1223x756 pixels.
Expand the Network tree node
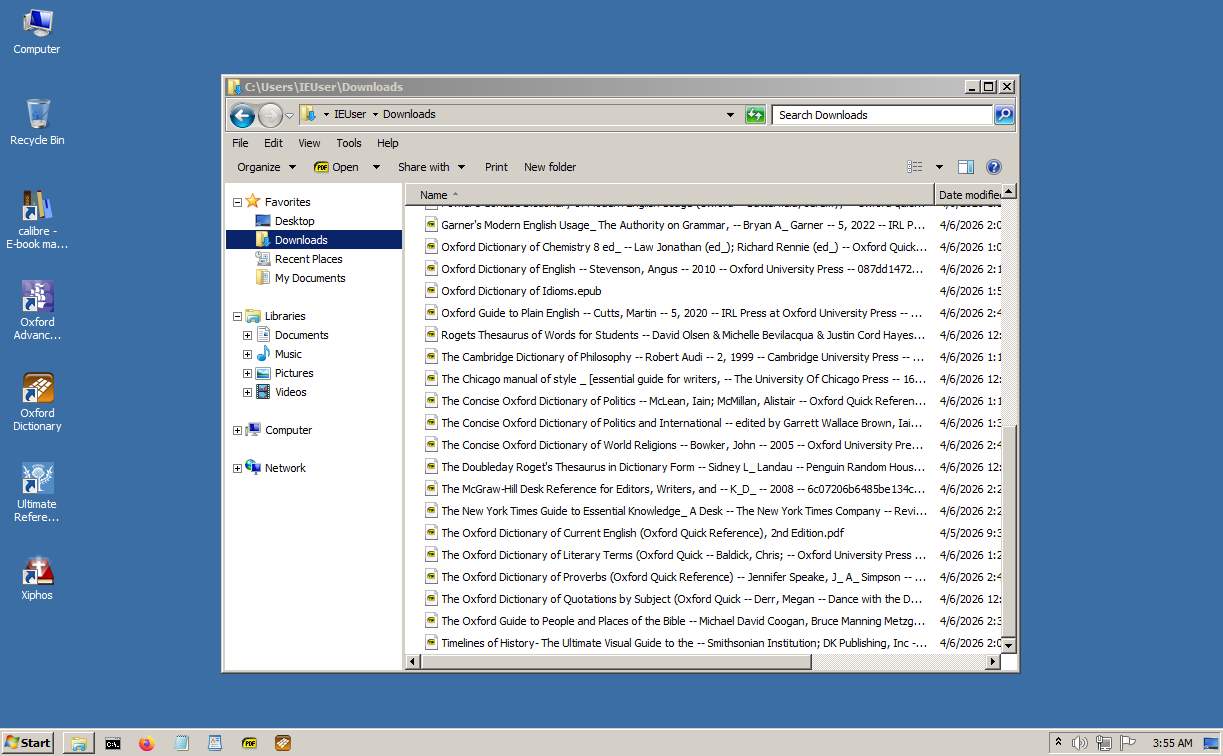point(237,468)
